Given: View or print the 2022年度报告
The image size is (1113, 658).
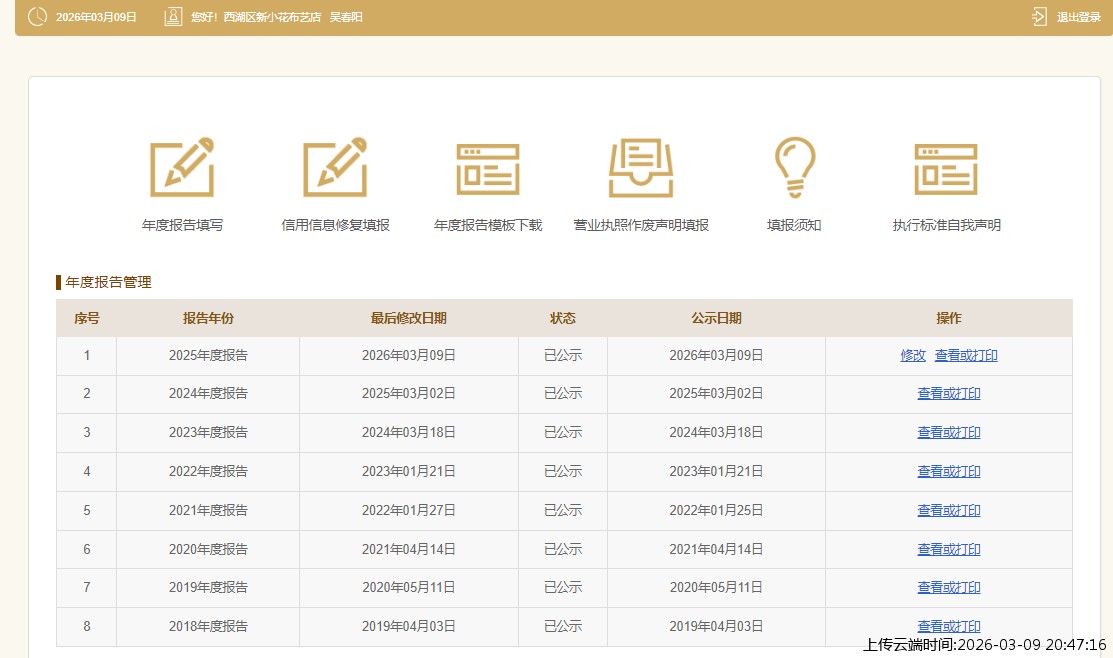Looking at the screenshot, I should (949, 472).
